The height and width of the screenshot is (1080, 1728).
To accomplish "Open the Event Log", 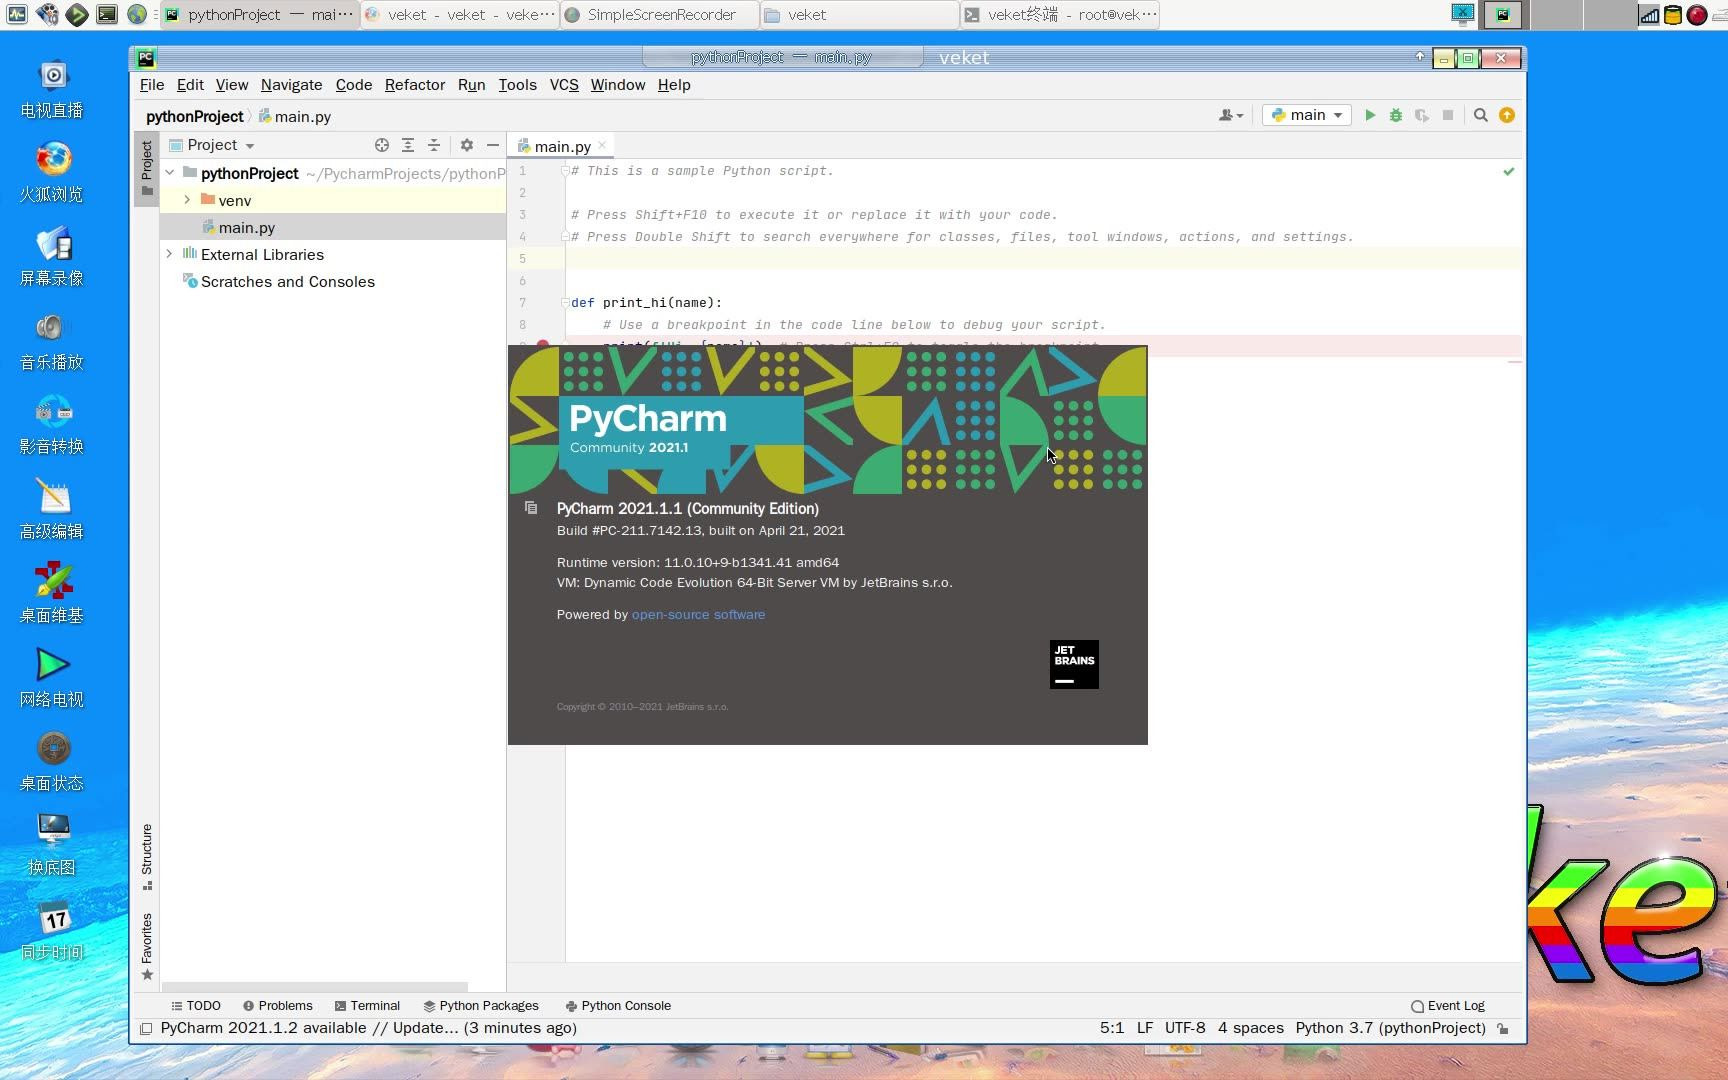I will [x=1448, y=1006].
